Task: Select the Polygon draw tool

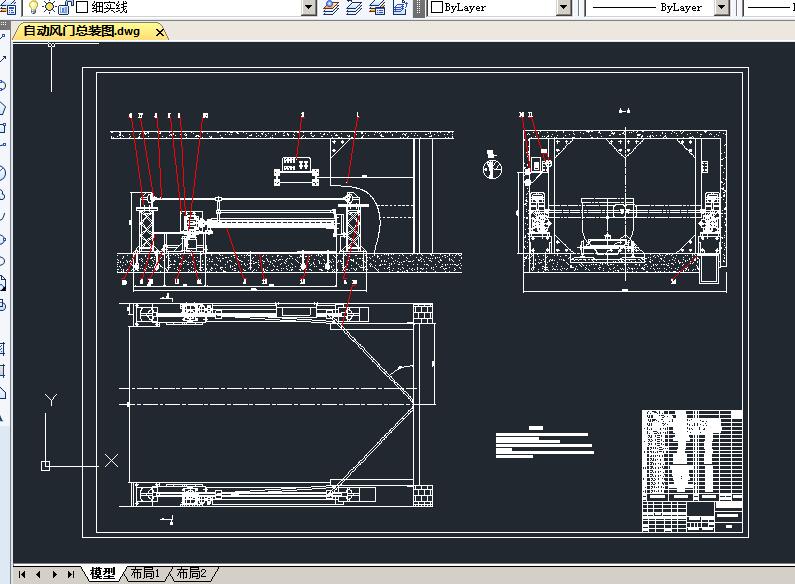Action: (x=3, y=107)
